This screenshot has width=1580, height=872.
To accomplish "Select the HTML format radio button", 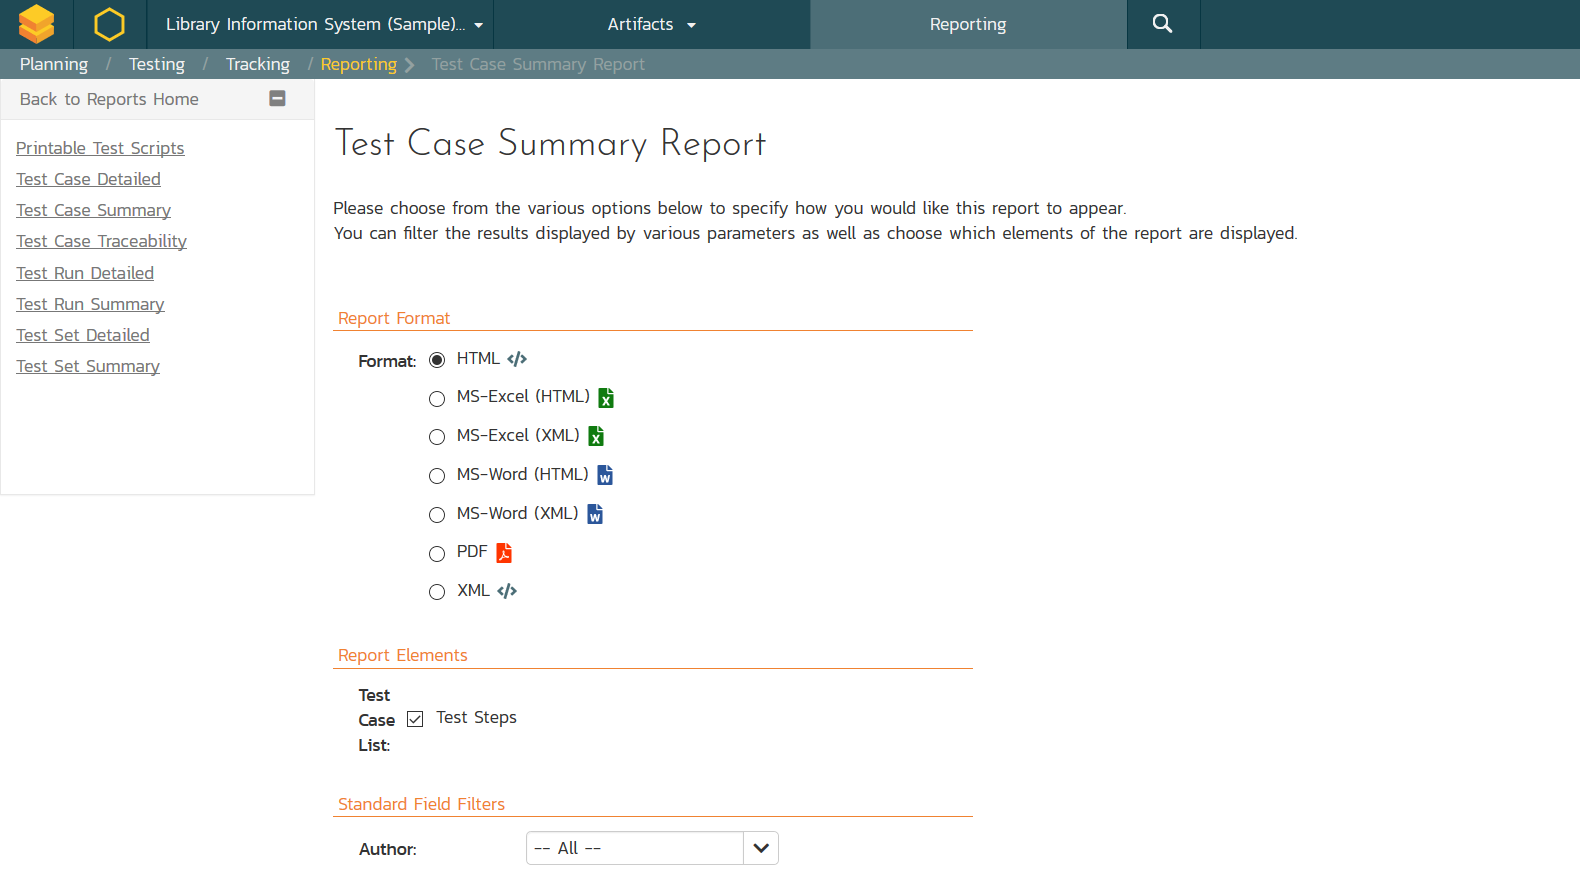I will [x=437, y=360].
